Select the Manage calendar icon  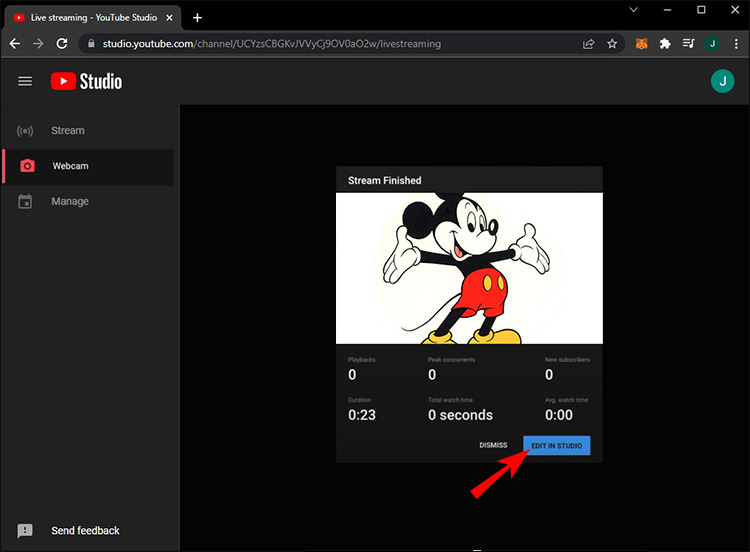(x=25, y=201)
